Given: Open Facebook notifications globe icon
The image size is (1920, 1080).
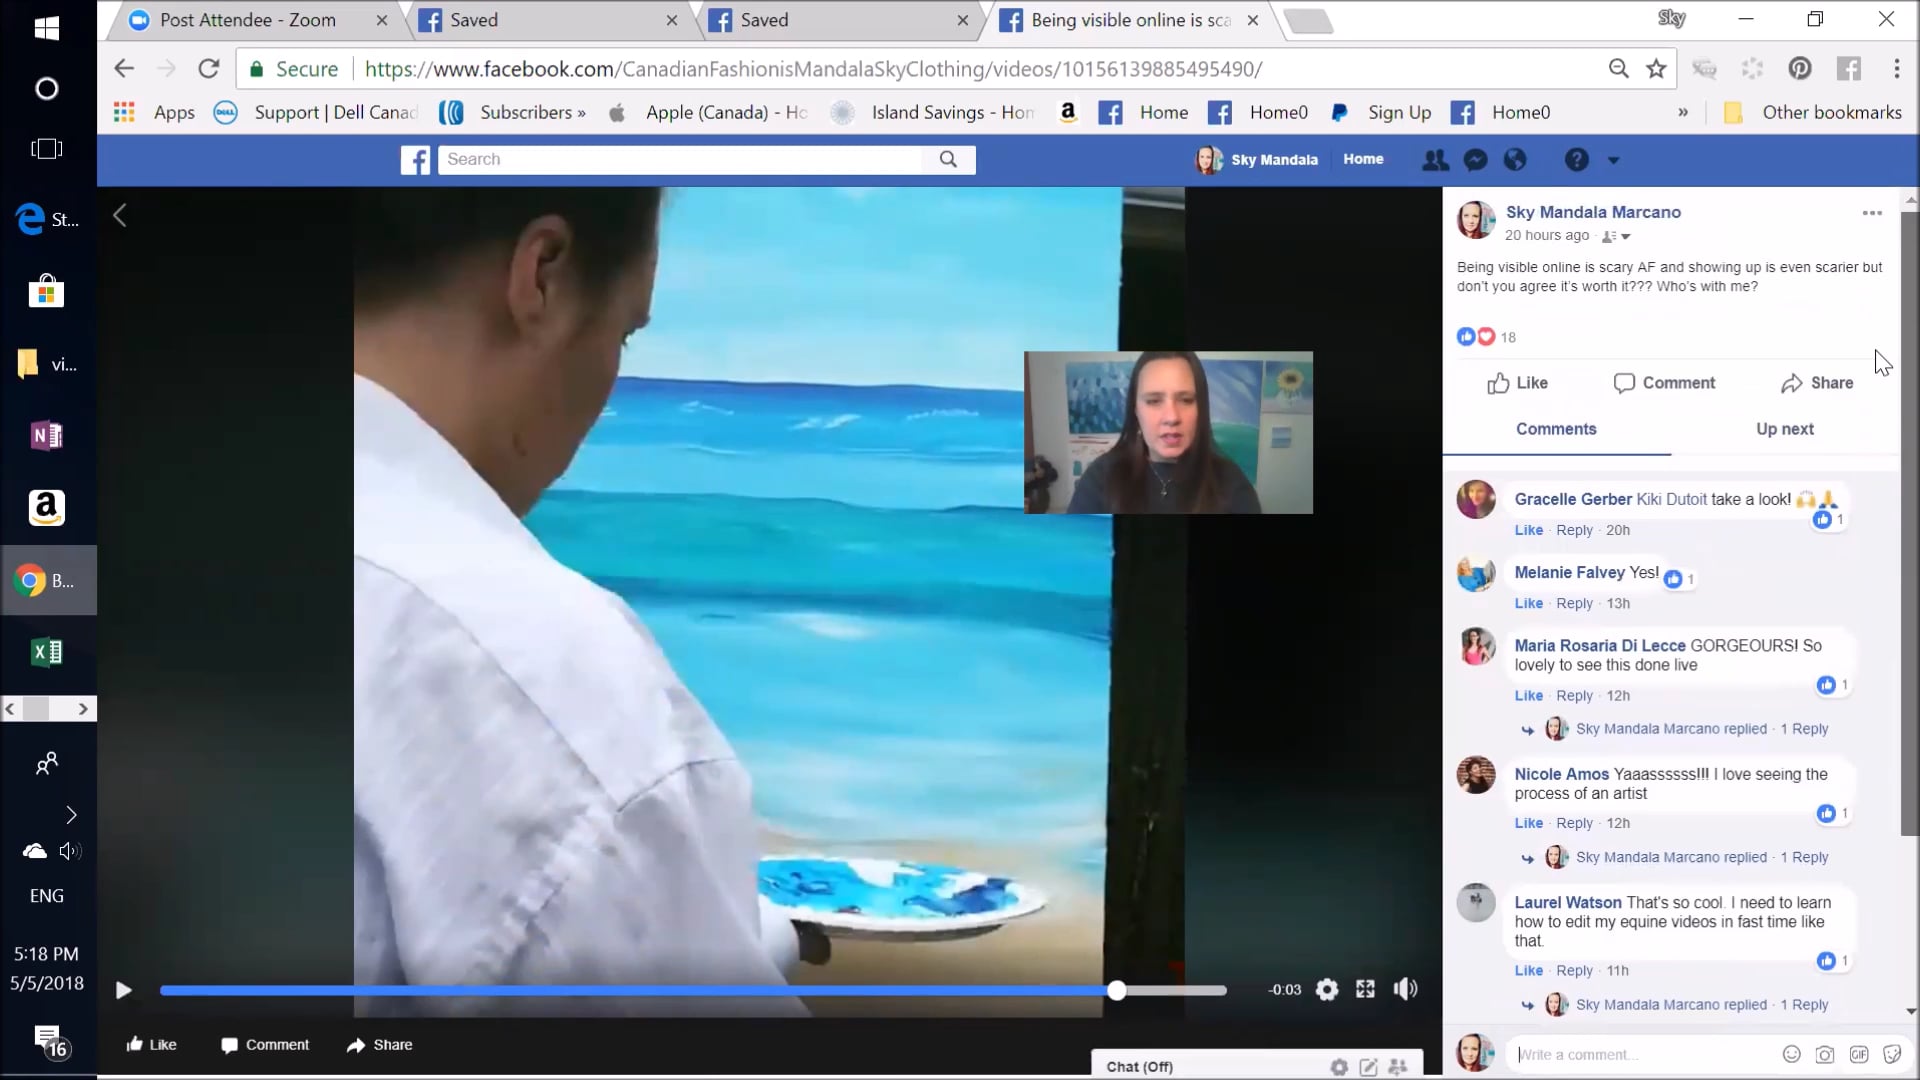Looking at the screenshot, I should click(1515, 160).
